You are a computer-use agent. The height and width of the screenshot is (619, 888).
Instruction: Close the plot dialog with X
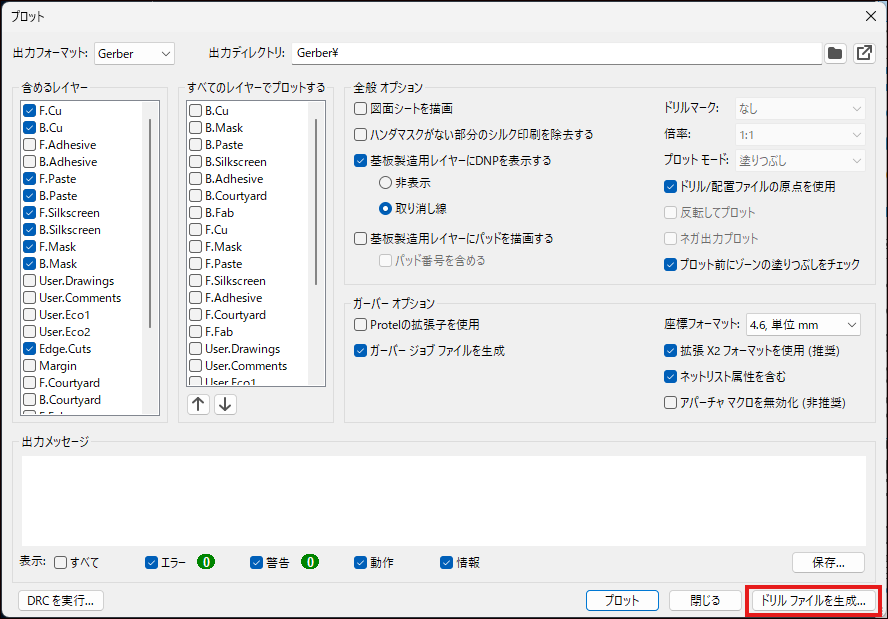[870, 16]
